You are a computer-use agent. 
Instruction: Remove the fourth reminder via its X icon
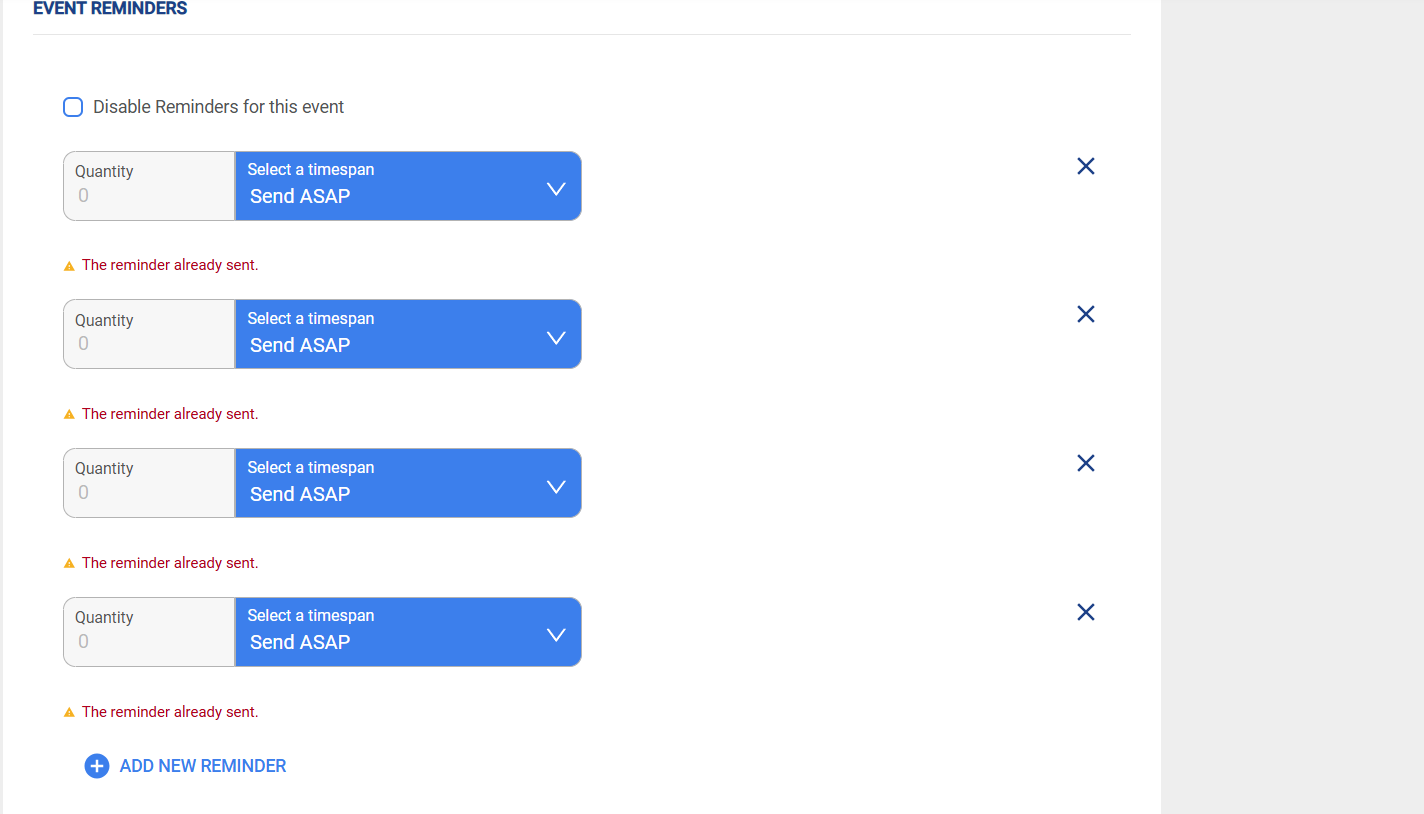pos(1086,612)
